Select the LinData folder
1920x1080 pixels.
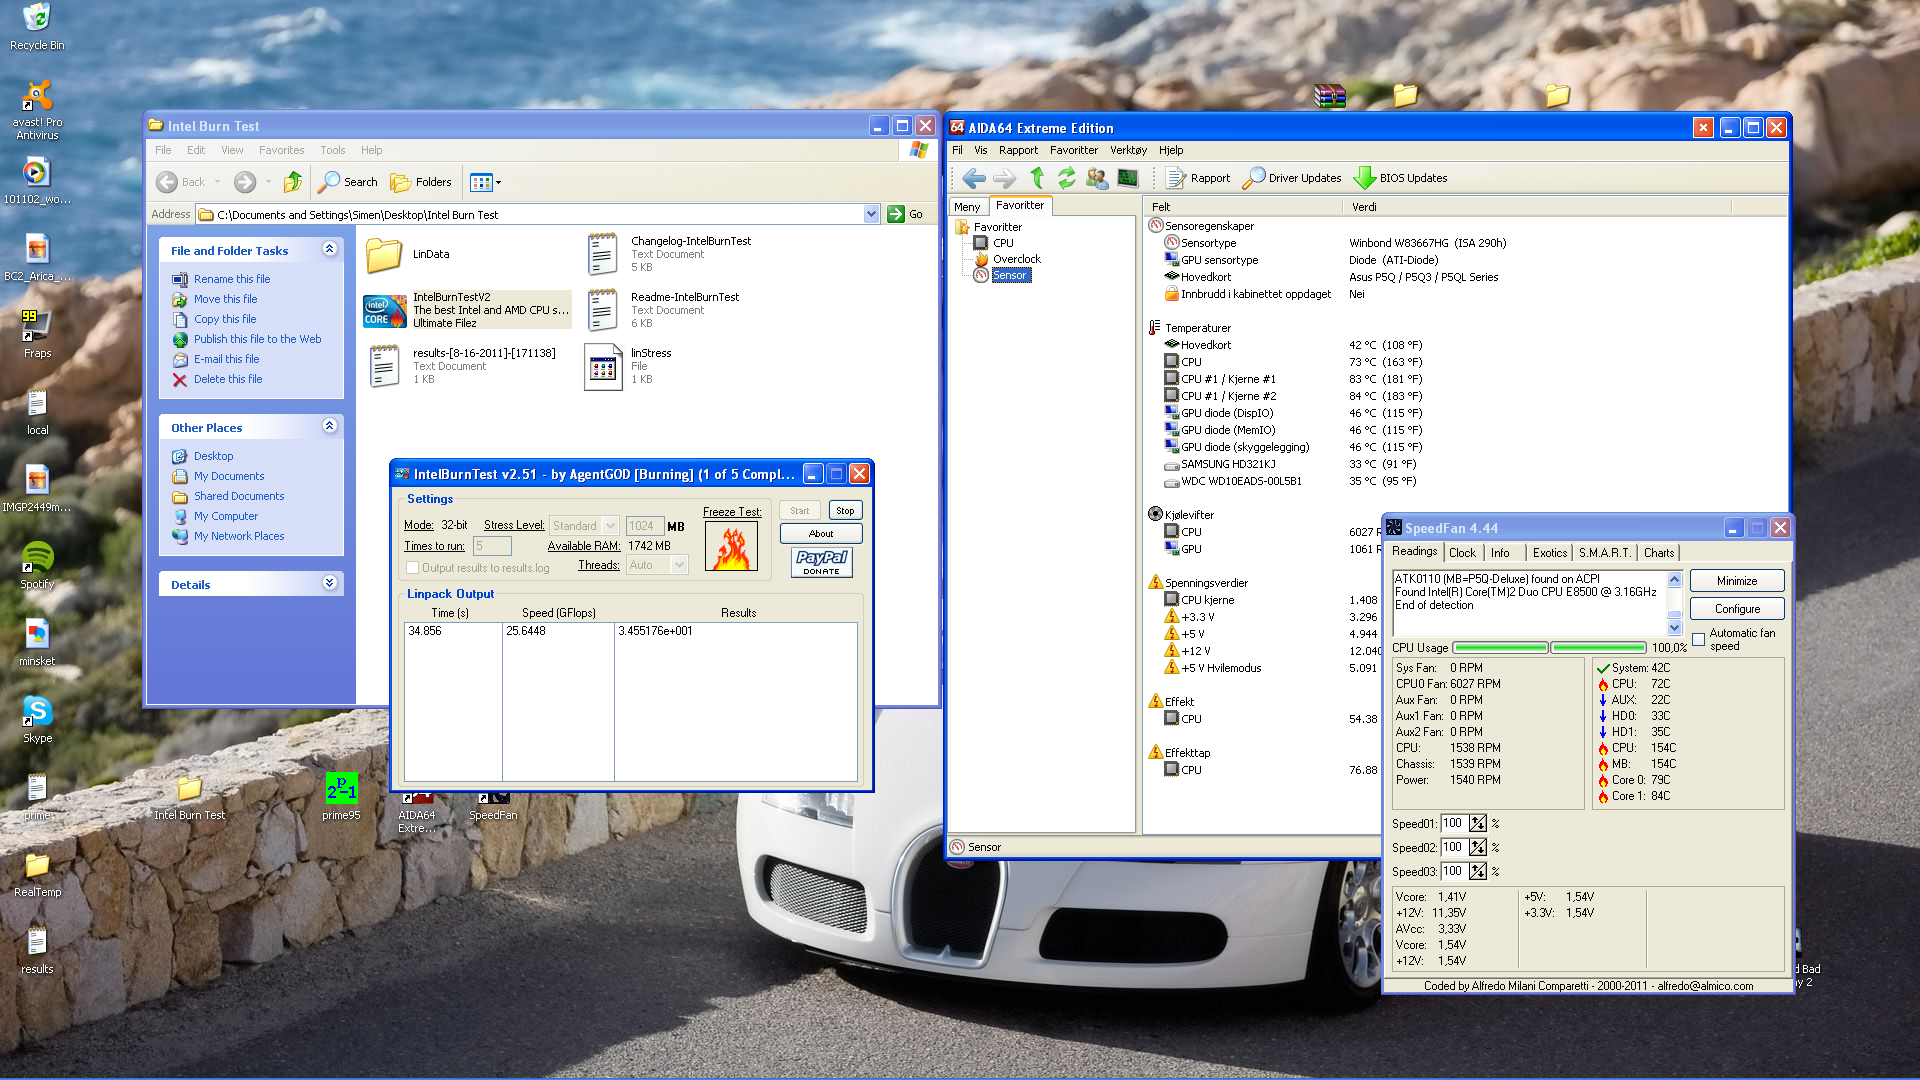(408, 255)
